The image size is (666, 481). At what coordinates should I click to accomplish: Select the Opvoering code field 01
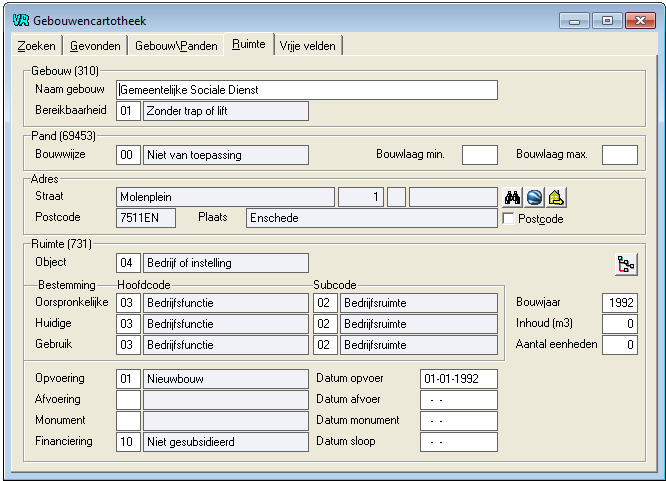tap(128, 379)
